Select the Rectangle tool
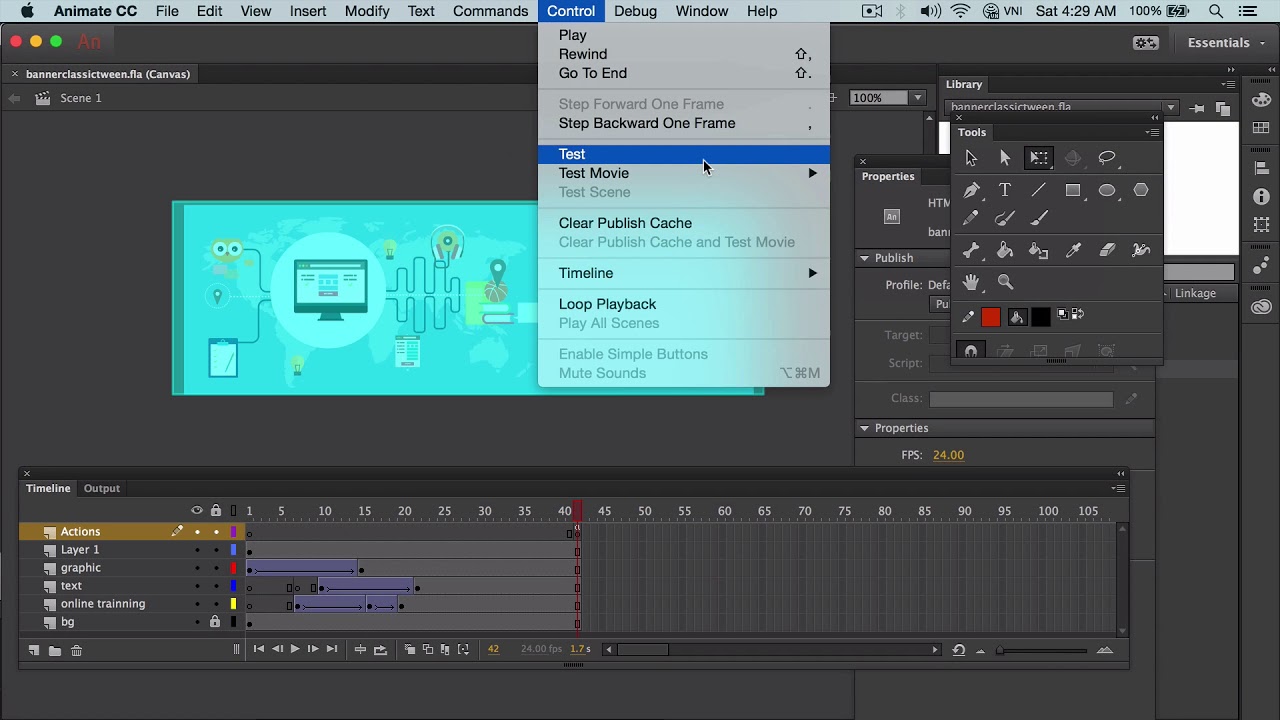Viewport: 1280px width, 720px height. (x=1073, y=190)
